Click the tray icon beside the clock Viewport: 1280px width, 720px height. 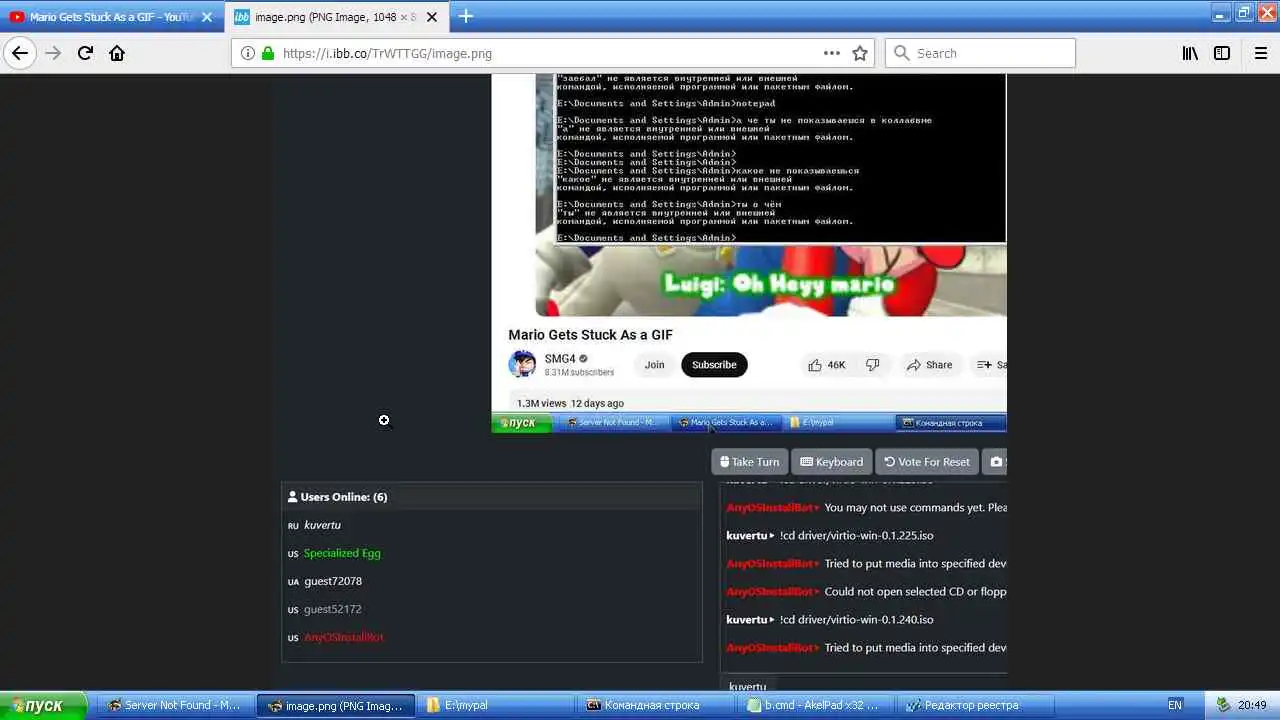(1224, 705)
